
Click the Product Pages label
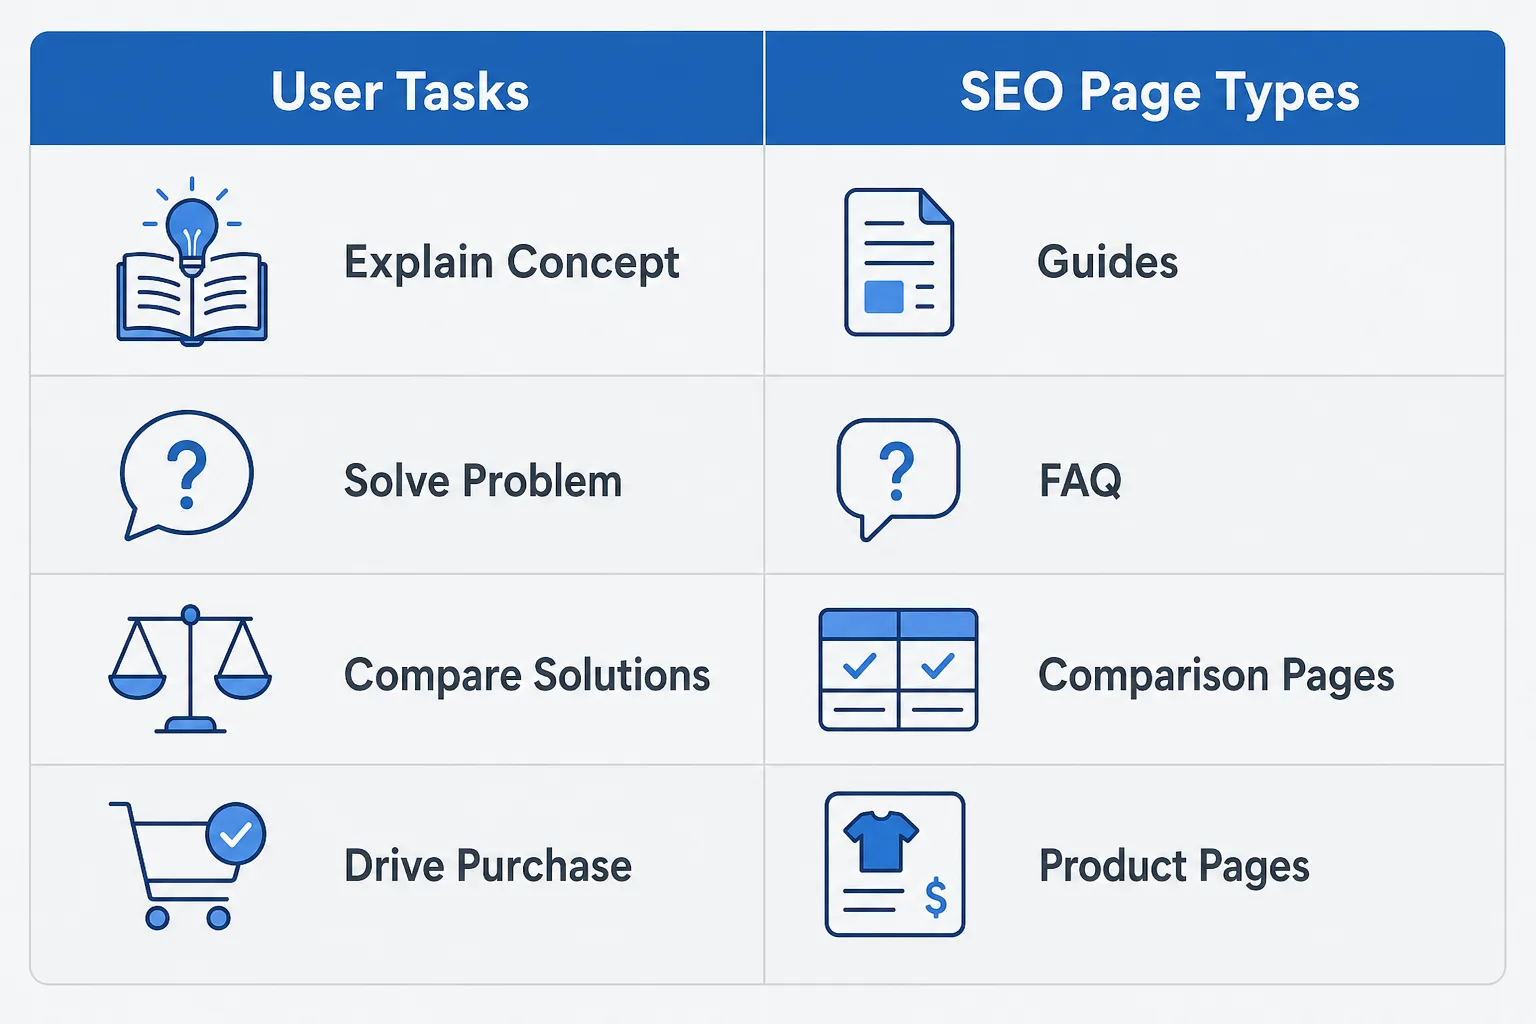1174,867
